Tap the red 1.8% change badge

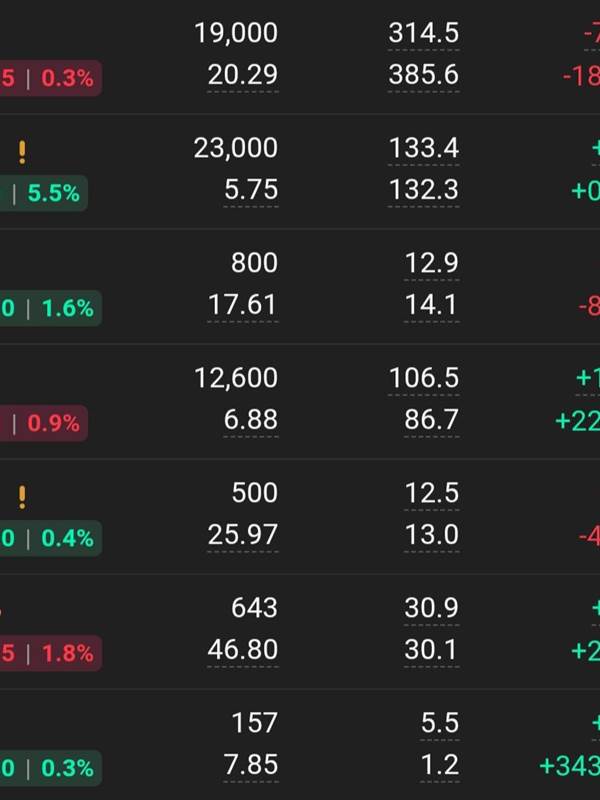50,653
